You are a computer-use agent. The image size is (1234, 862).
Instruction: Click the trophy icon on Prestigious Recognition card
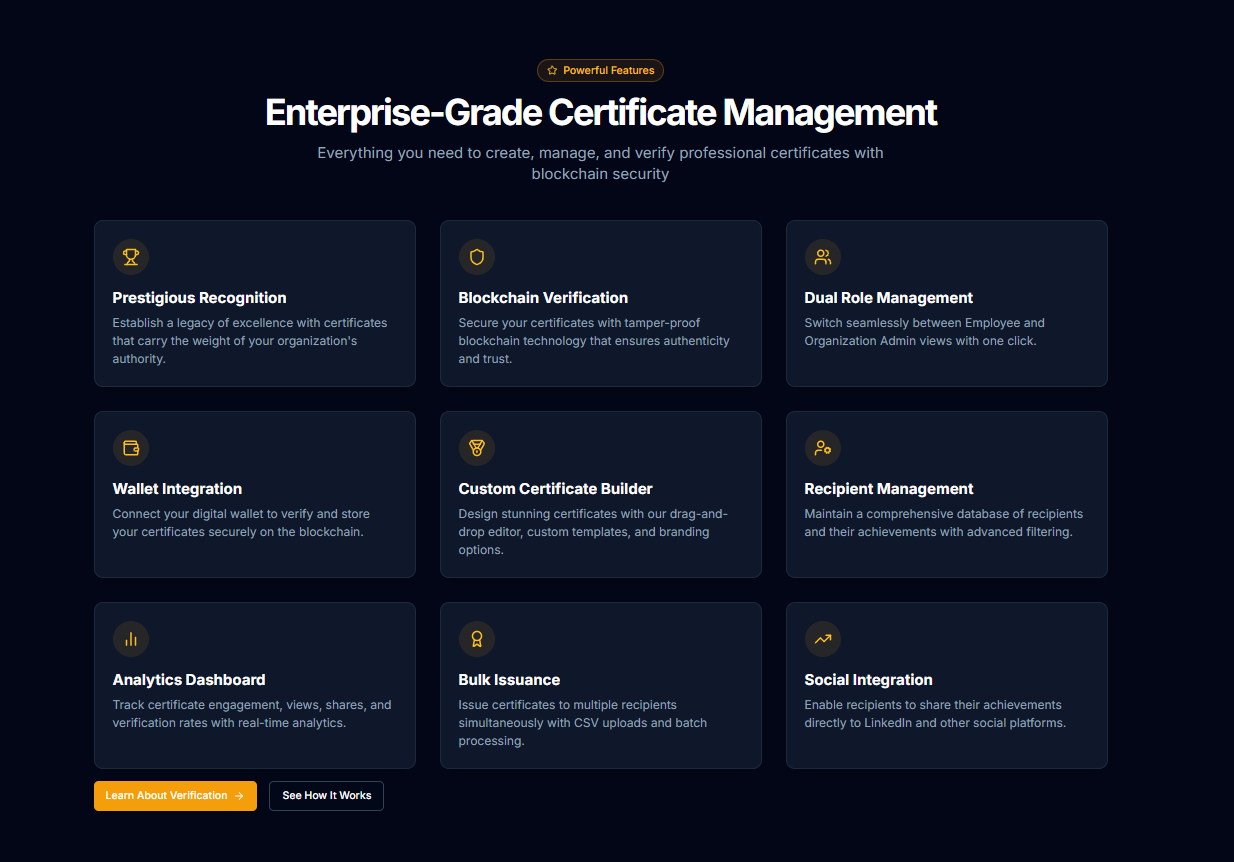click(x=131, y=257)
